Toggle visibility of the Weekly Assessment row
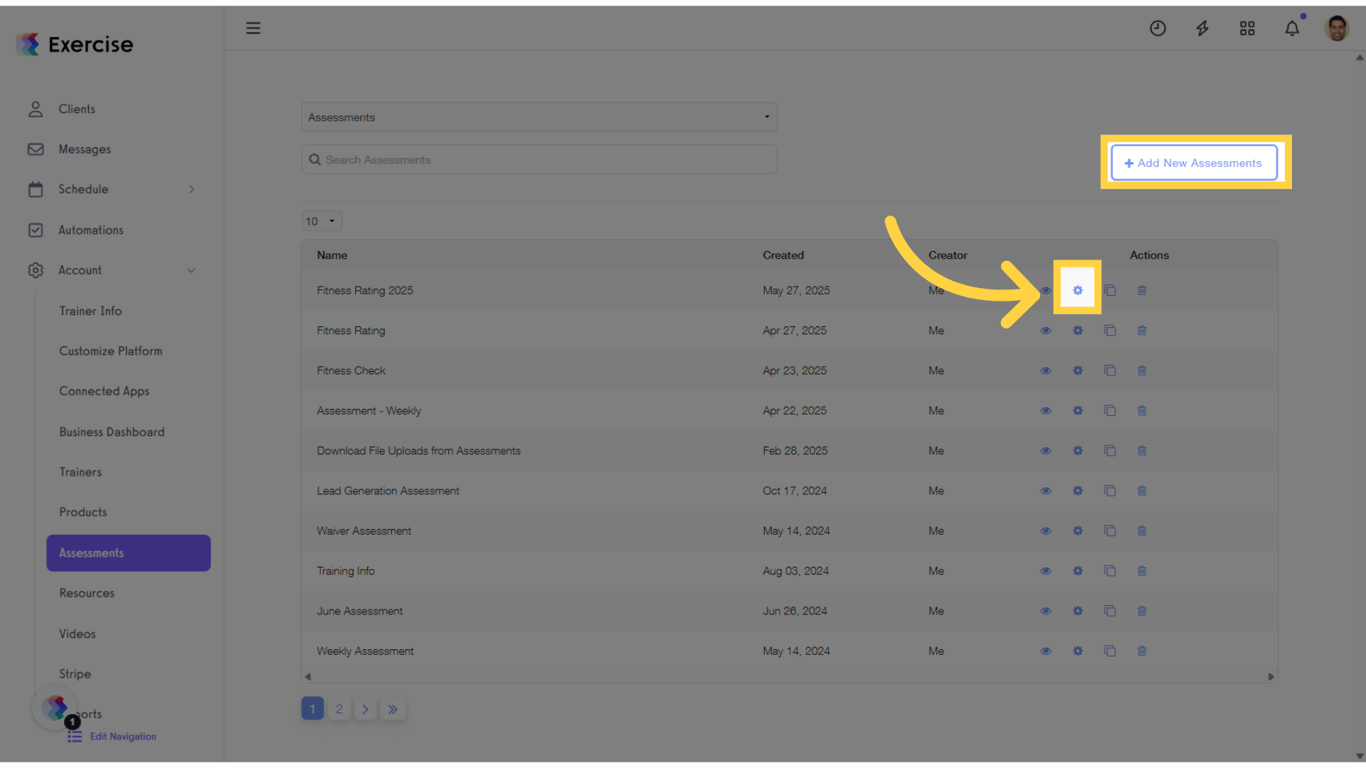Viewport: 1366px width, 768px height. point(1046,650)
